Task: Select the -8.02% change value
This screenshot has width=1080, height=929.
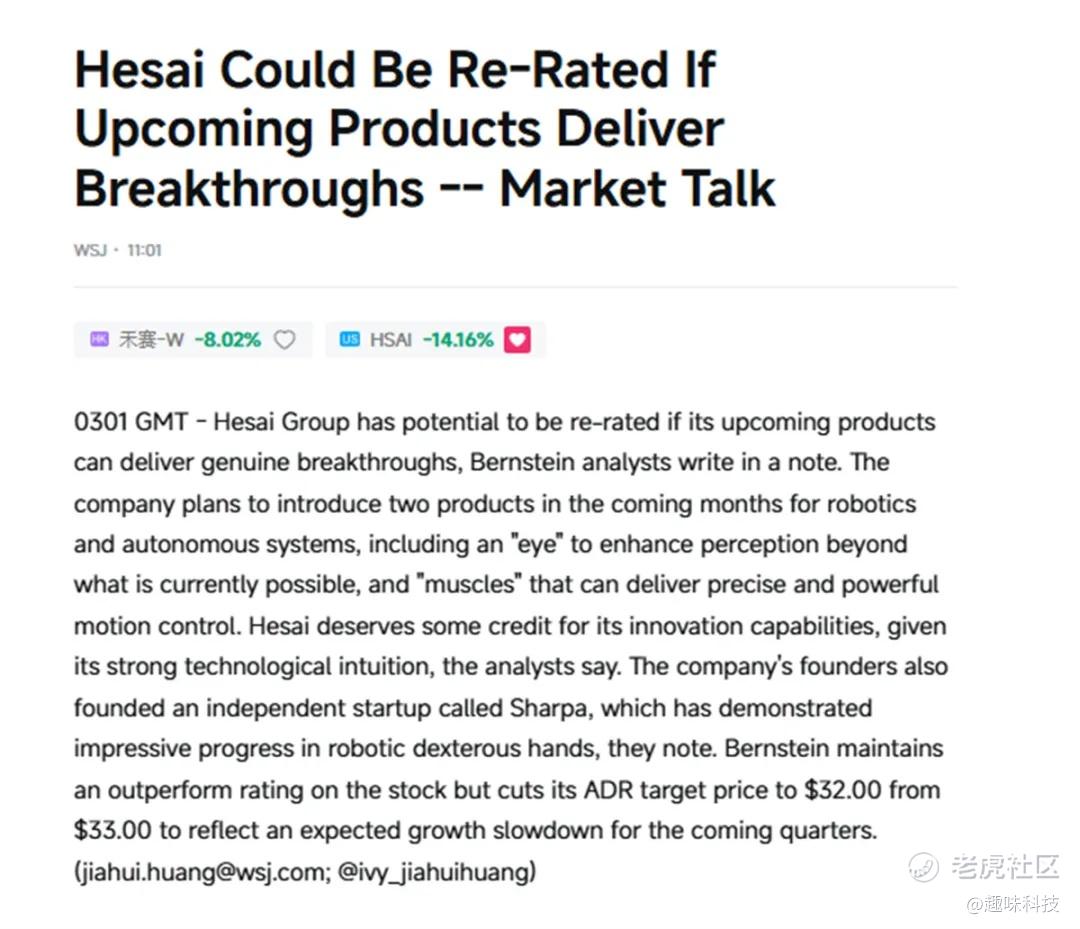Action: tap(227, 340)
